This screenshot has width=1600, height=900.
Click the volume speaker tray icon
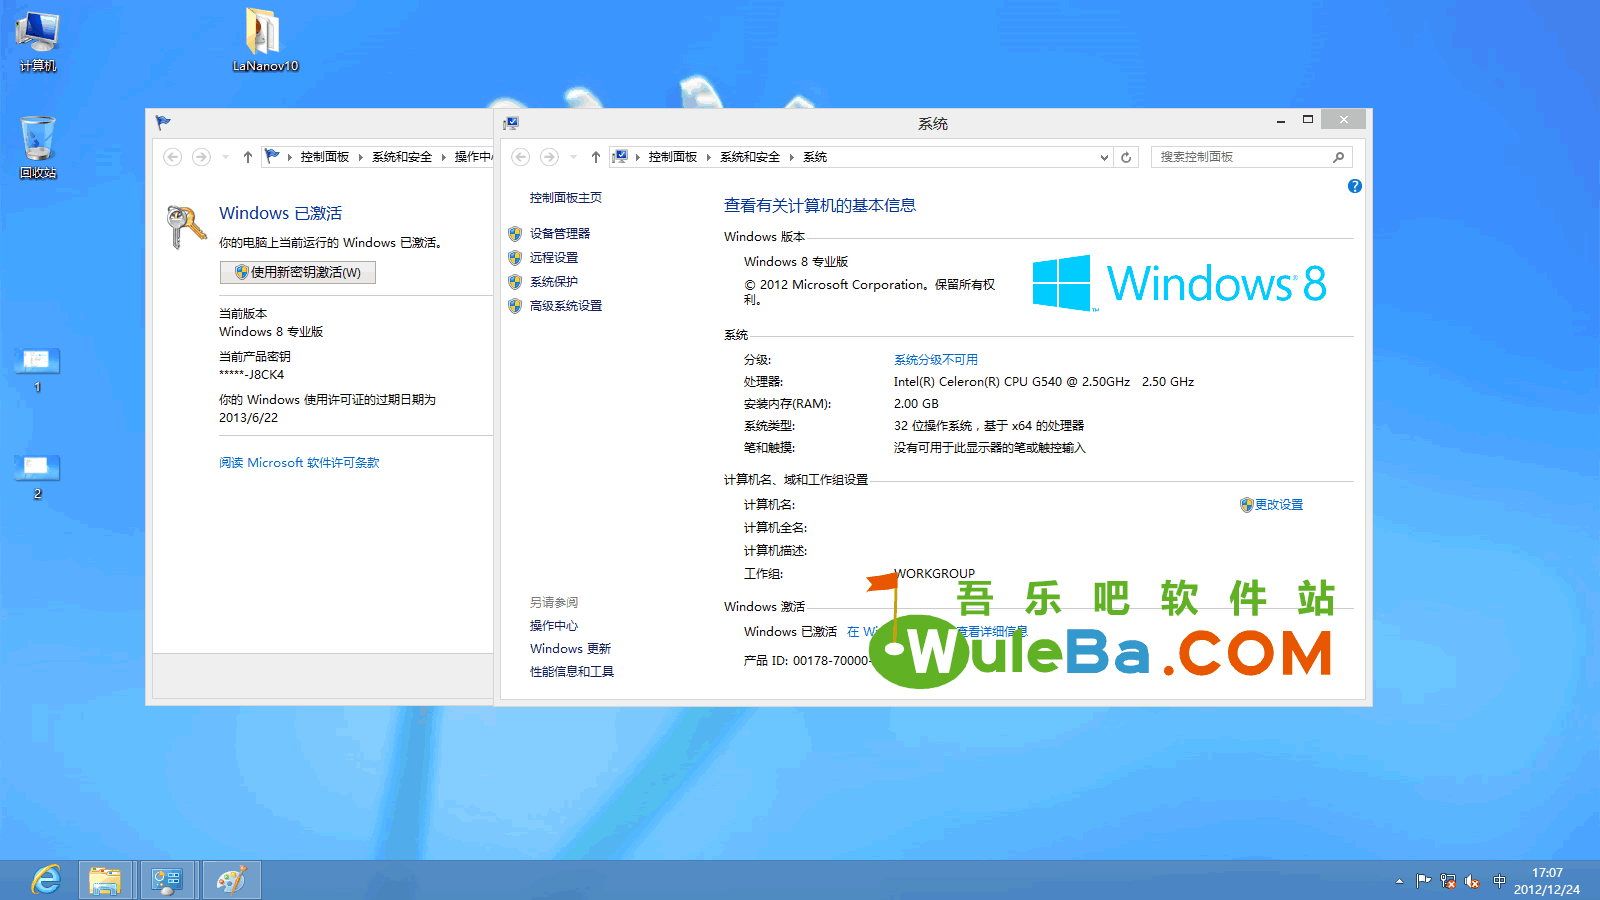click(x=1472, y=881)
